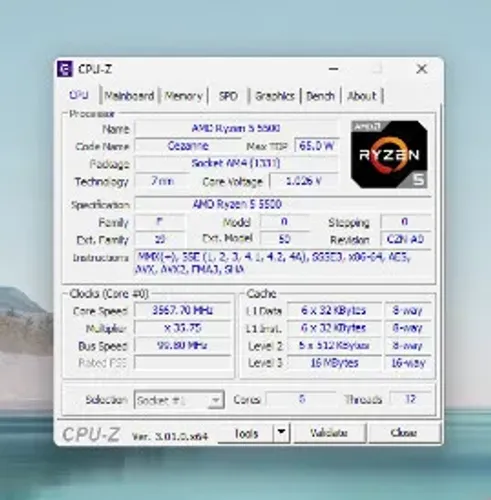Click the Level 3 value 16 MBytes
Image resolution: width=491 pixels, height=500 pixels.
pyautogui.click(x=334, y=363)
